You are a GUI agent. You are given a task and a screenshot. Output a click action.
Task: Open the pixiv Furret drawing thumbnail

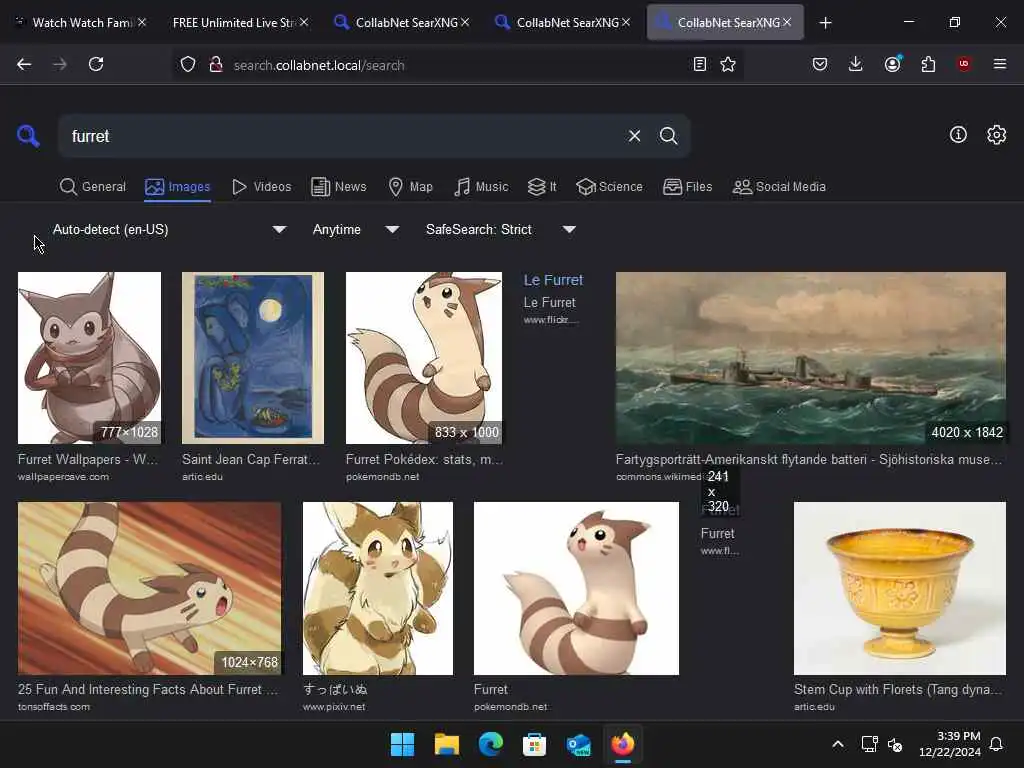[377, 588]
